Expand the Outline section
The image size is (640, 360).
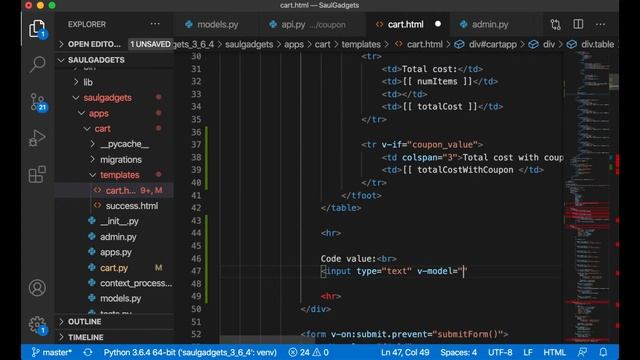coord(84,322)
